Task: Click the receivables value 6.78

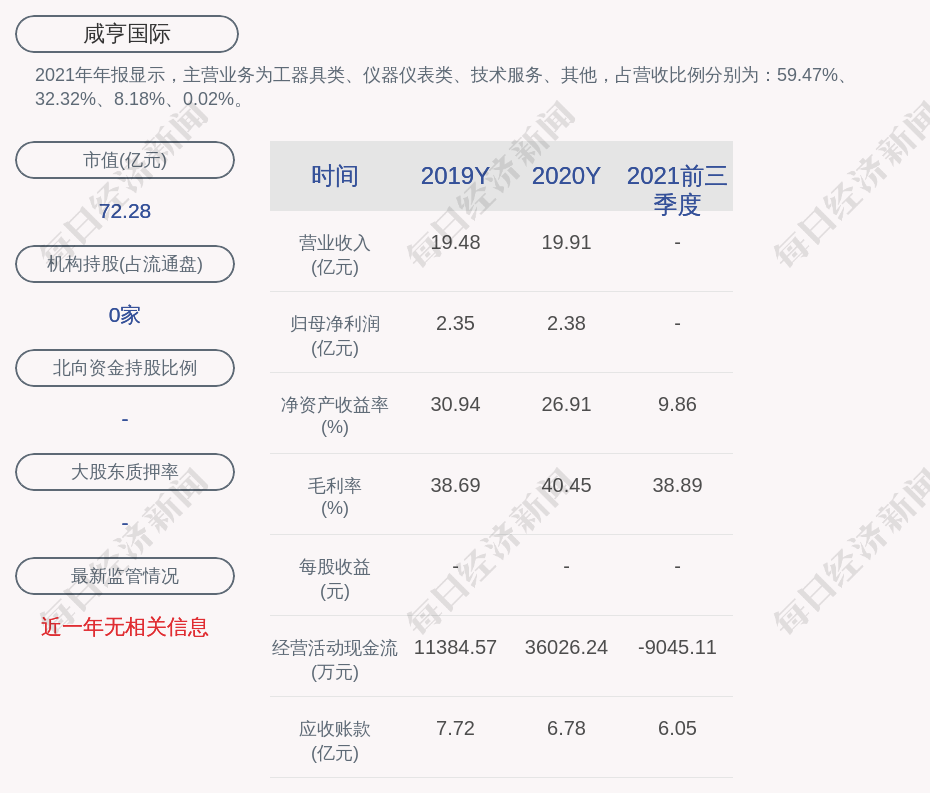Action: coord(566,728)
